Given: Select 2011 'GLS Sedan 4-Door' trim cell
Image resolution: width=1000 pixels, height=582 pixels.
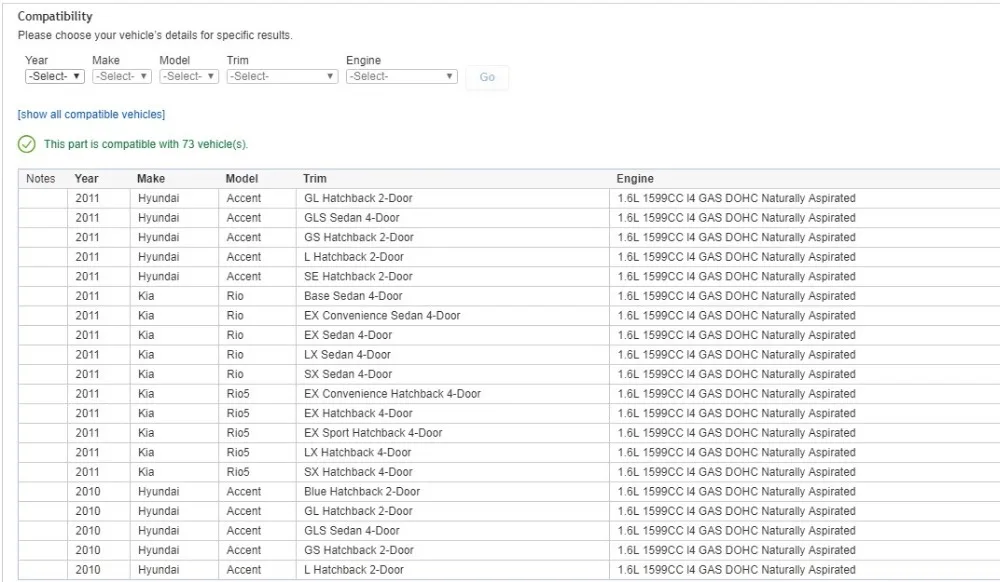Looking at the screenshot, I should (x=453, y=218).
